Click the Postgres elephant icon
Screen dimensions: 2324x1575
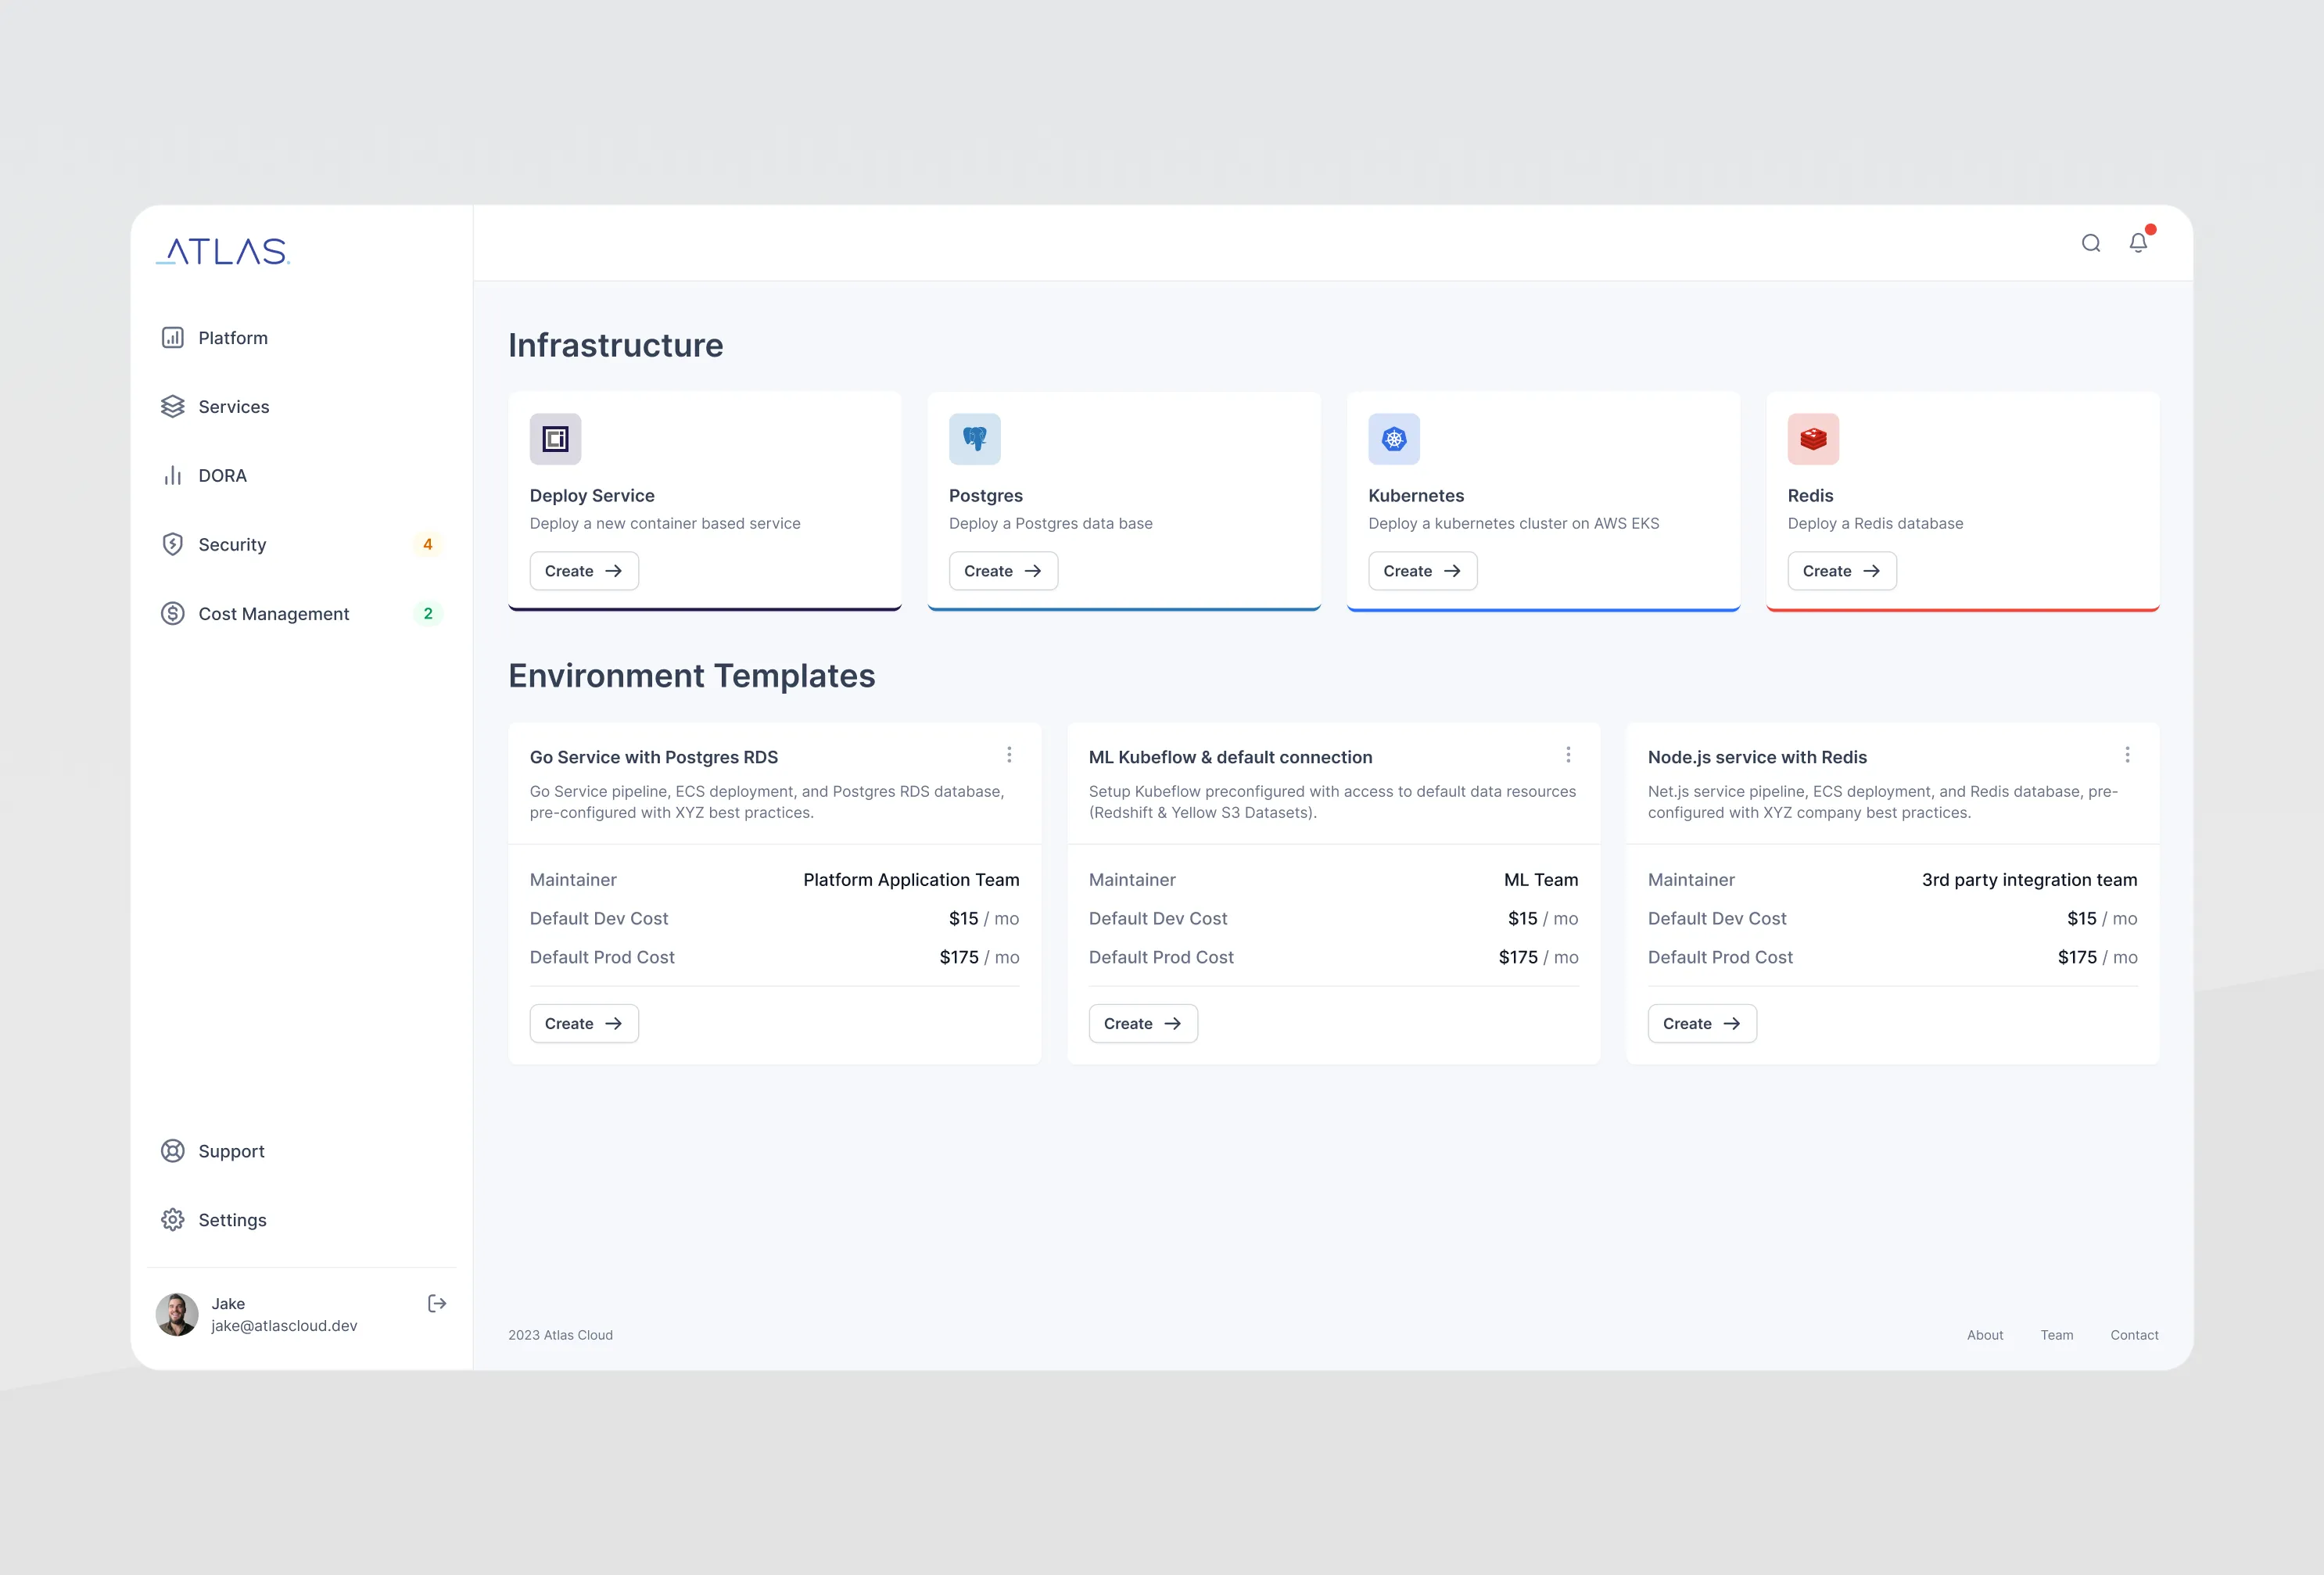pos(975,439)
